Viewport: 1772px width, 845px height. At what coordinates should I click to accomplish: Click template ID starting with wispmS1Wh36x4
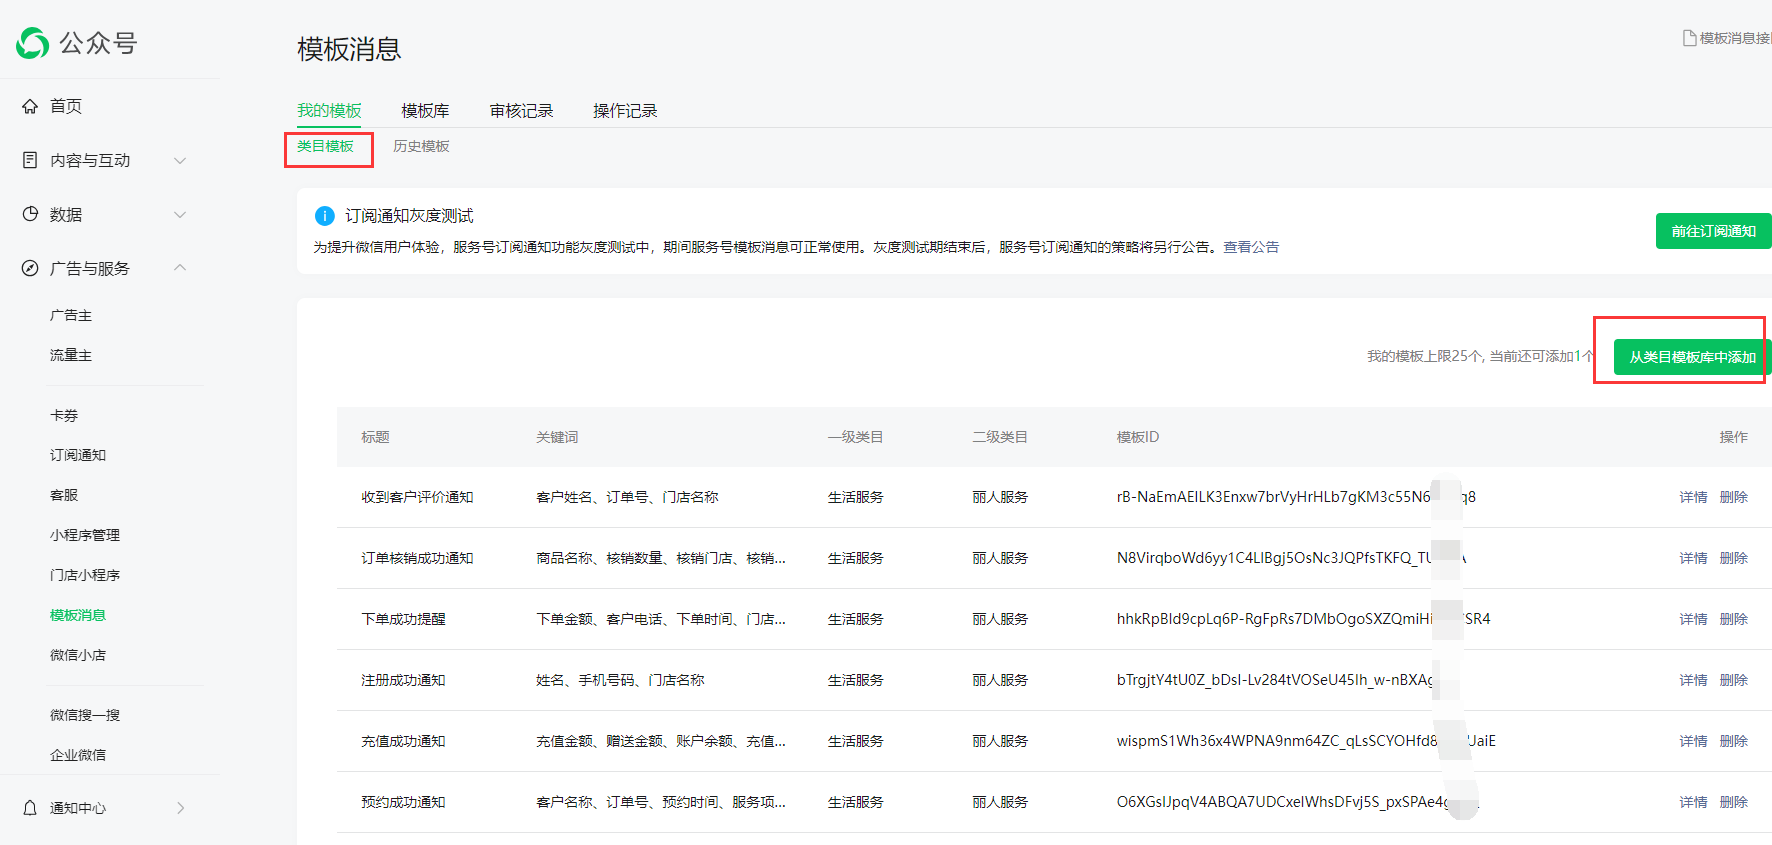click(x=1306, y=741)
